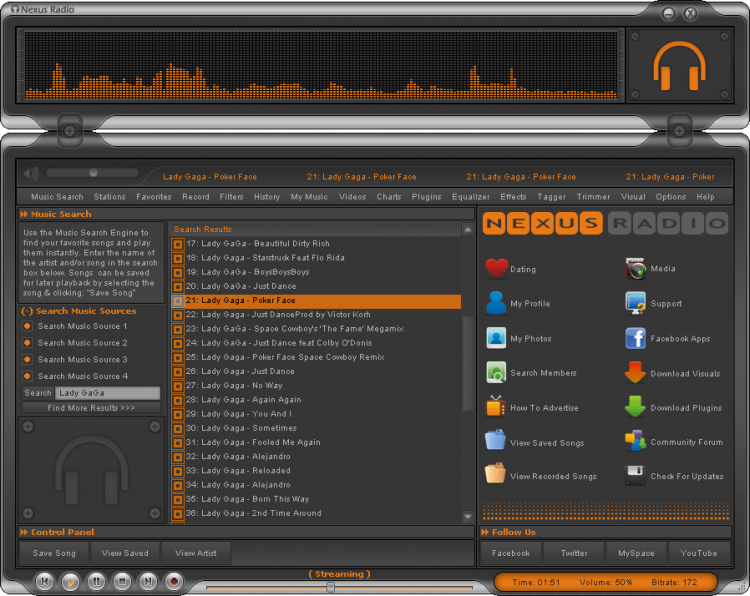This screenshot has width=750, height=596.
Task: Click search results scroll up arrow
Action: click(x=468, y=230)
